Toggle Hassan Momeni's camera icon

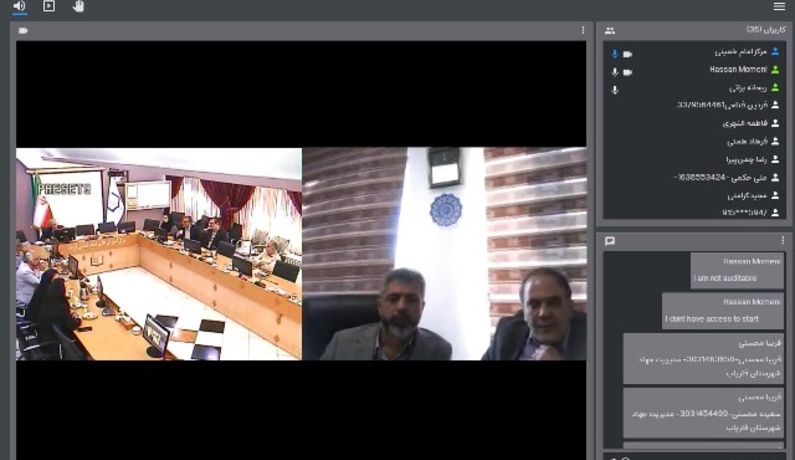[x=628, y=72]
